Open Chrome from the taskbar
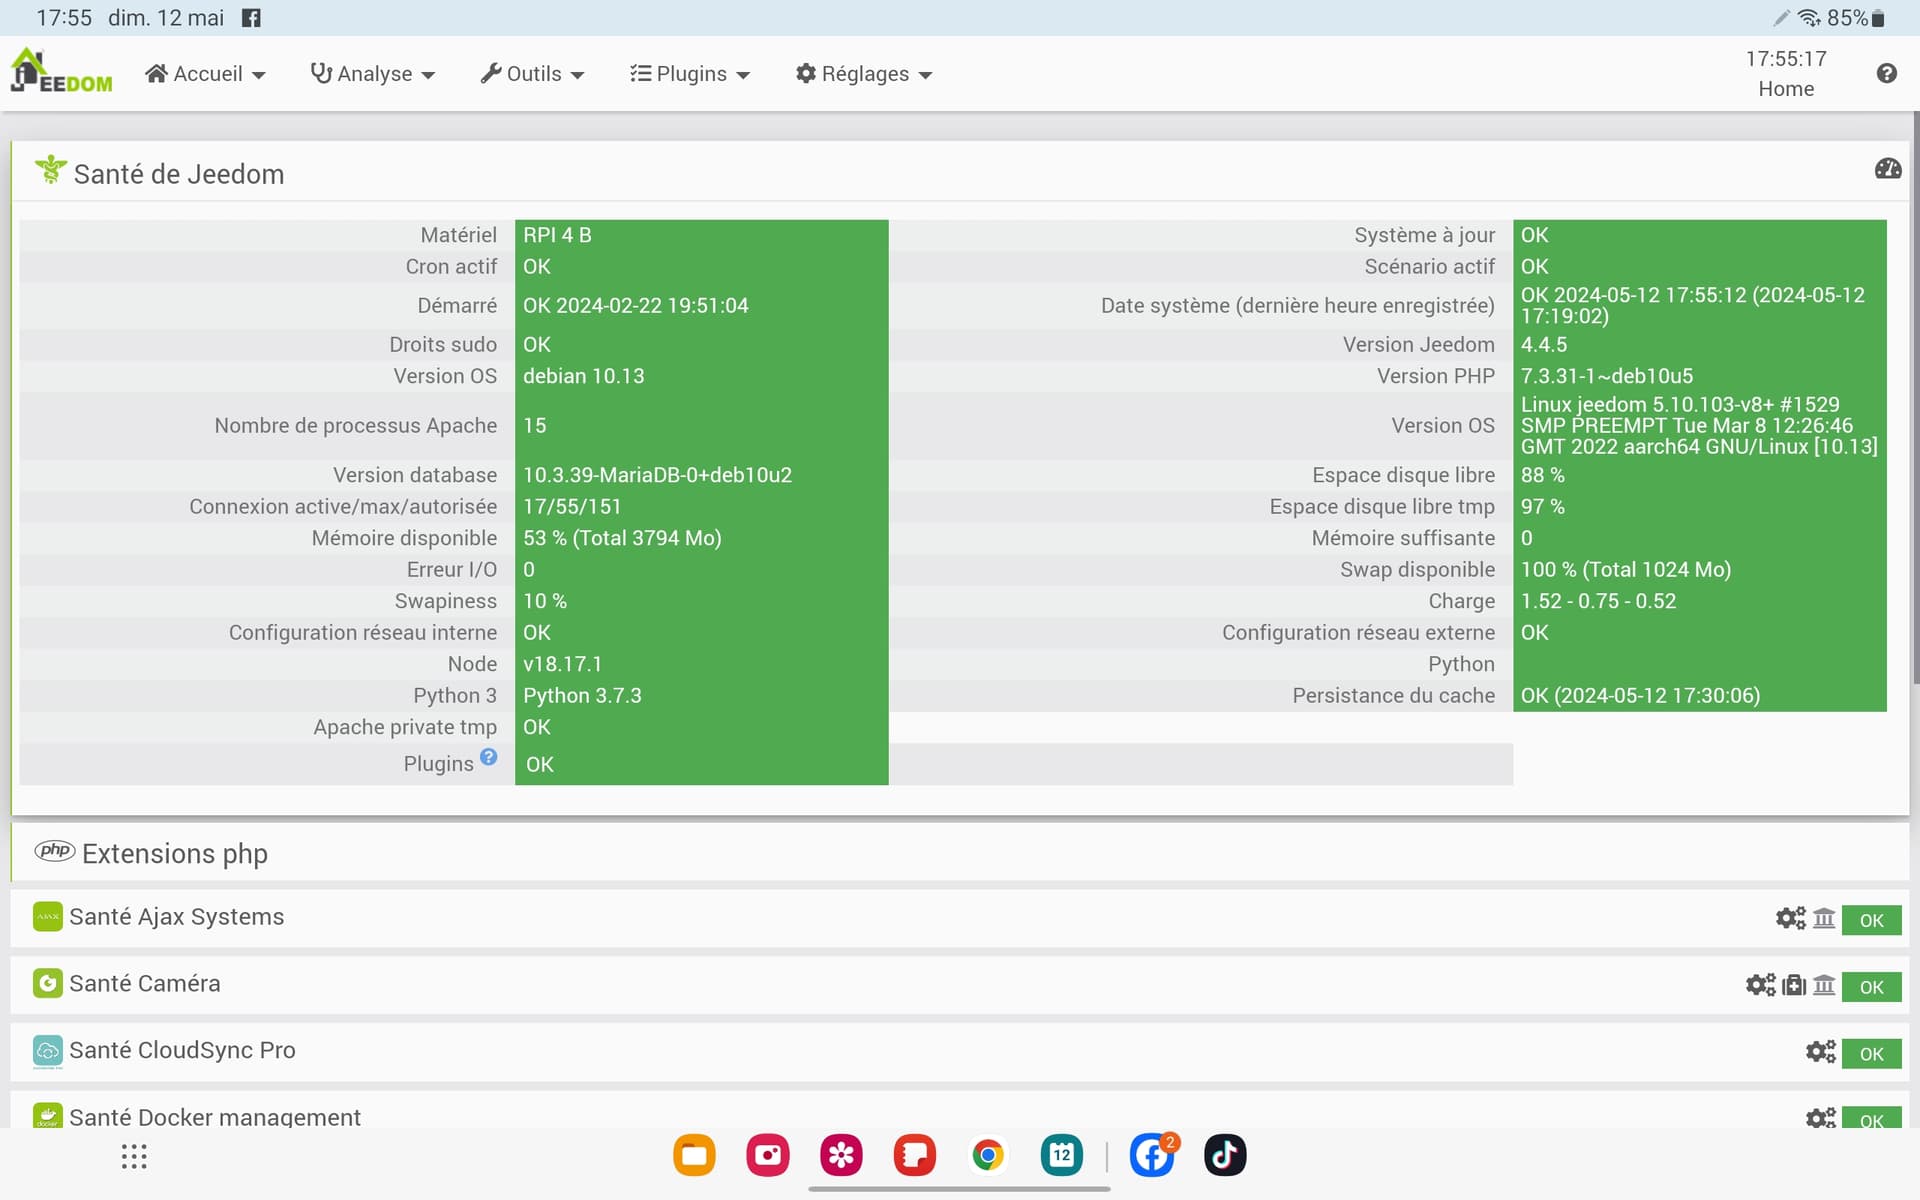The height and width of the screenshot is (1200, 1920). (987, 1156)
